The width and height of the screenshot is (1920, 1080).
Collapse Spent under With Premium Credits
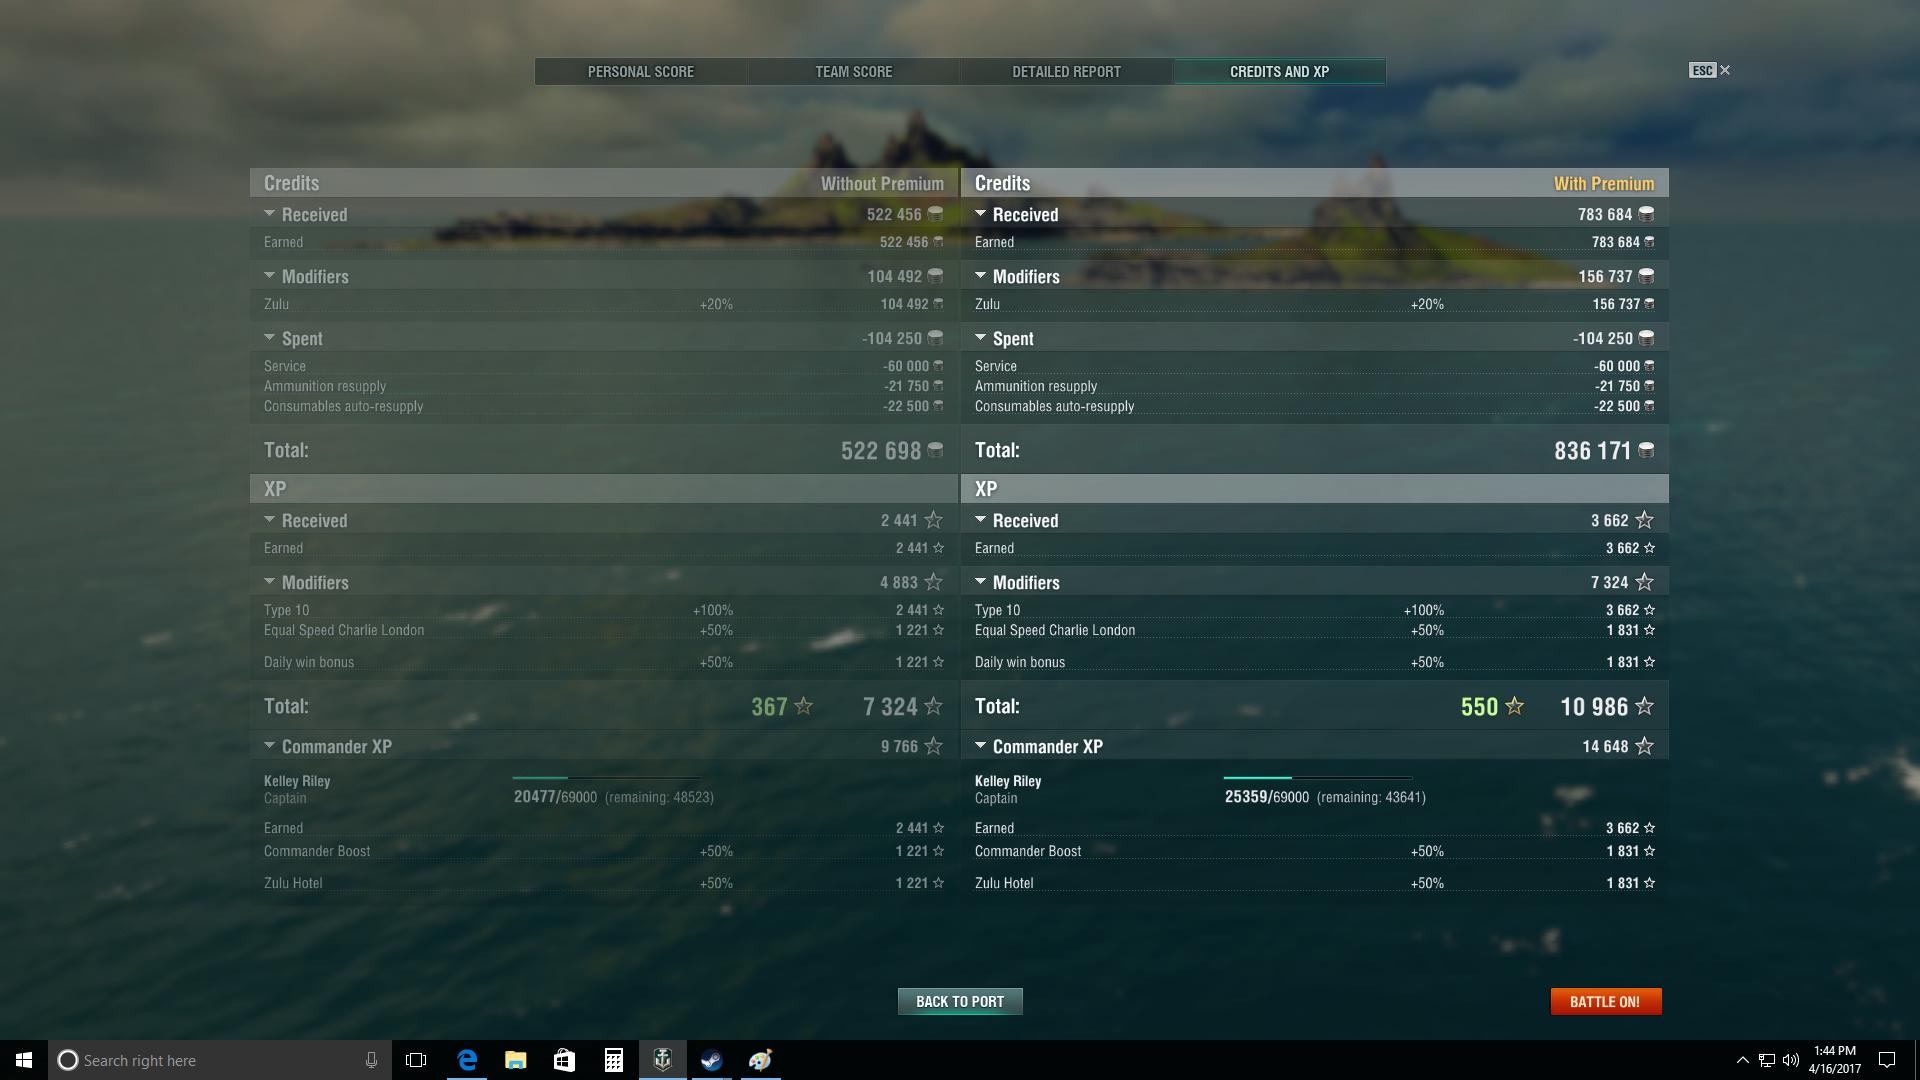click(x=980, y=338)
